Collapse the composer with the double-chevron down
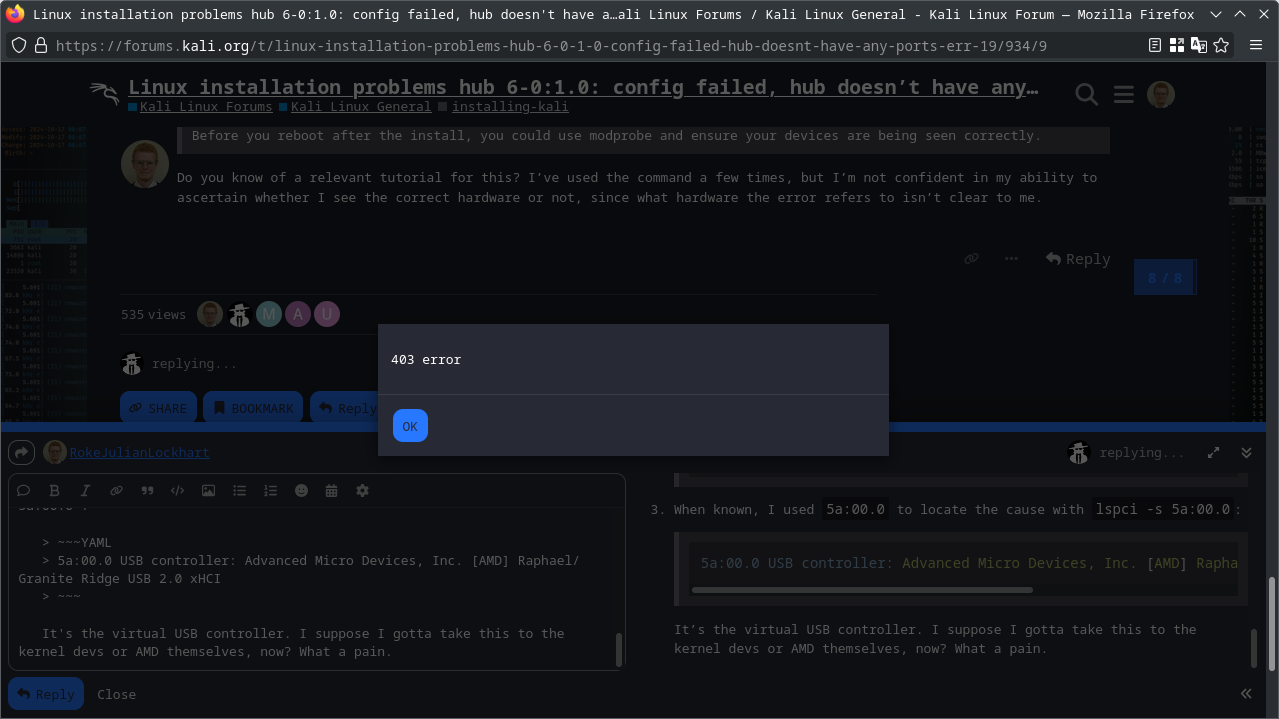The image size is (1279, 719). (1246, 453)
